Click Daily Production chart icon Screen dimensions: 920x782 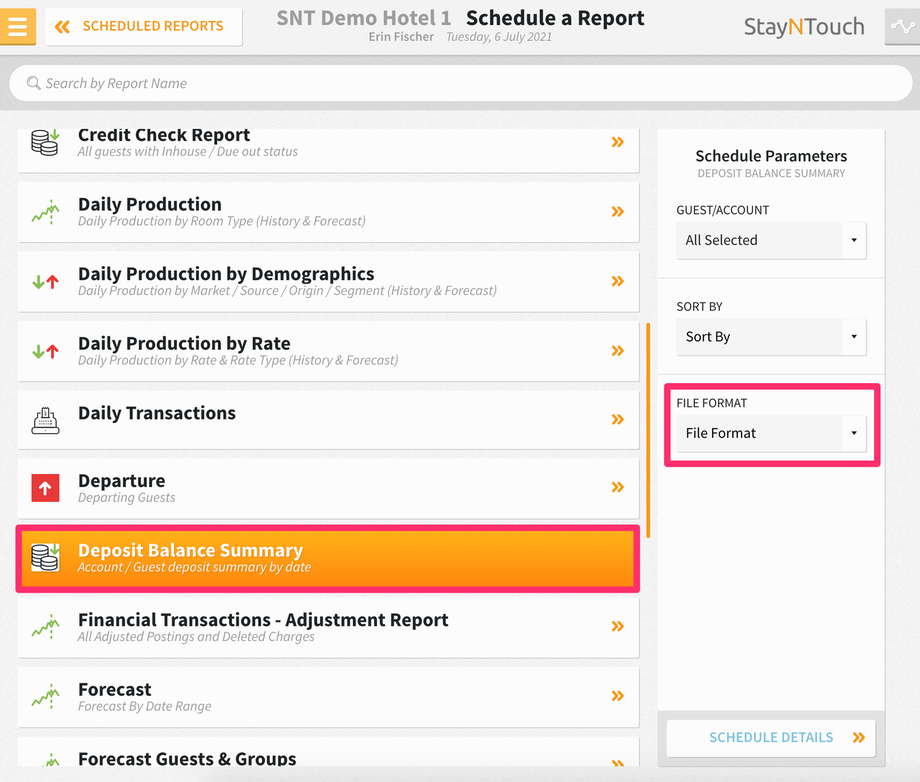coord(45,212)
